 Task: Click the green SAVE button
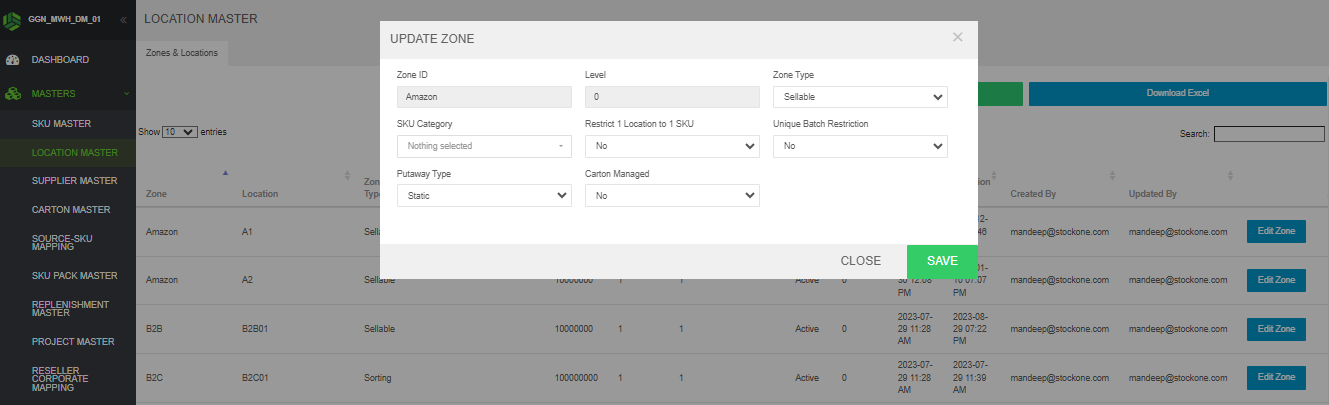pyautogui.click(x=942, y=261)
